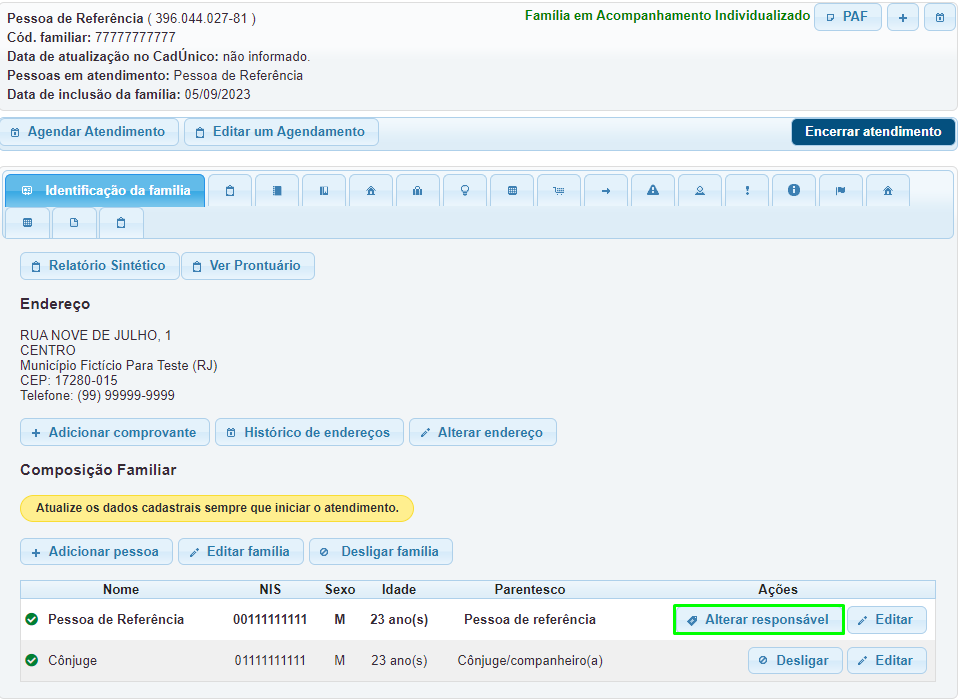Click the plus button beside PAF
Screen dimensions: 960x699
[x=902, y=17]
